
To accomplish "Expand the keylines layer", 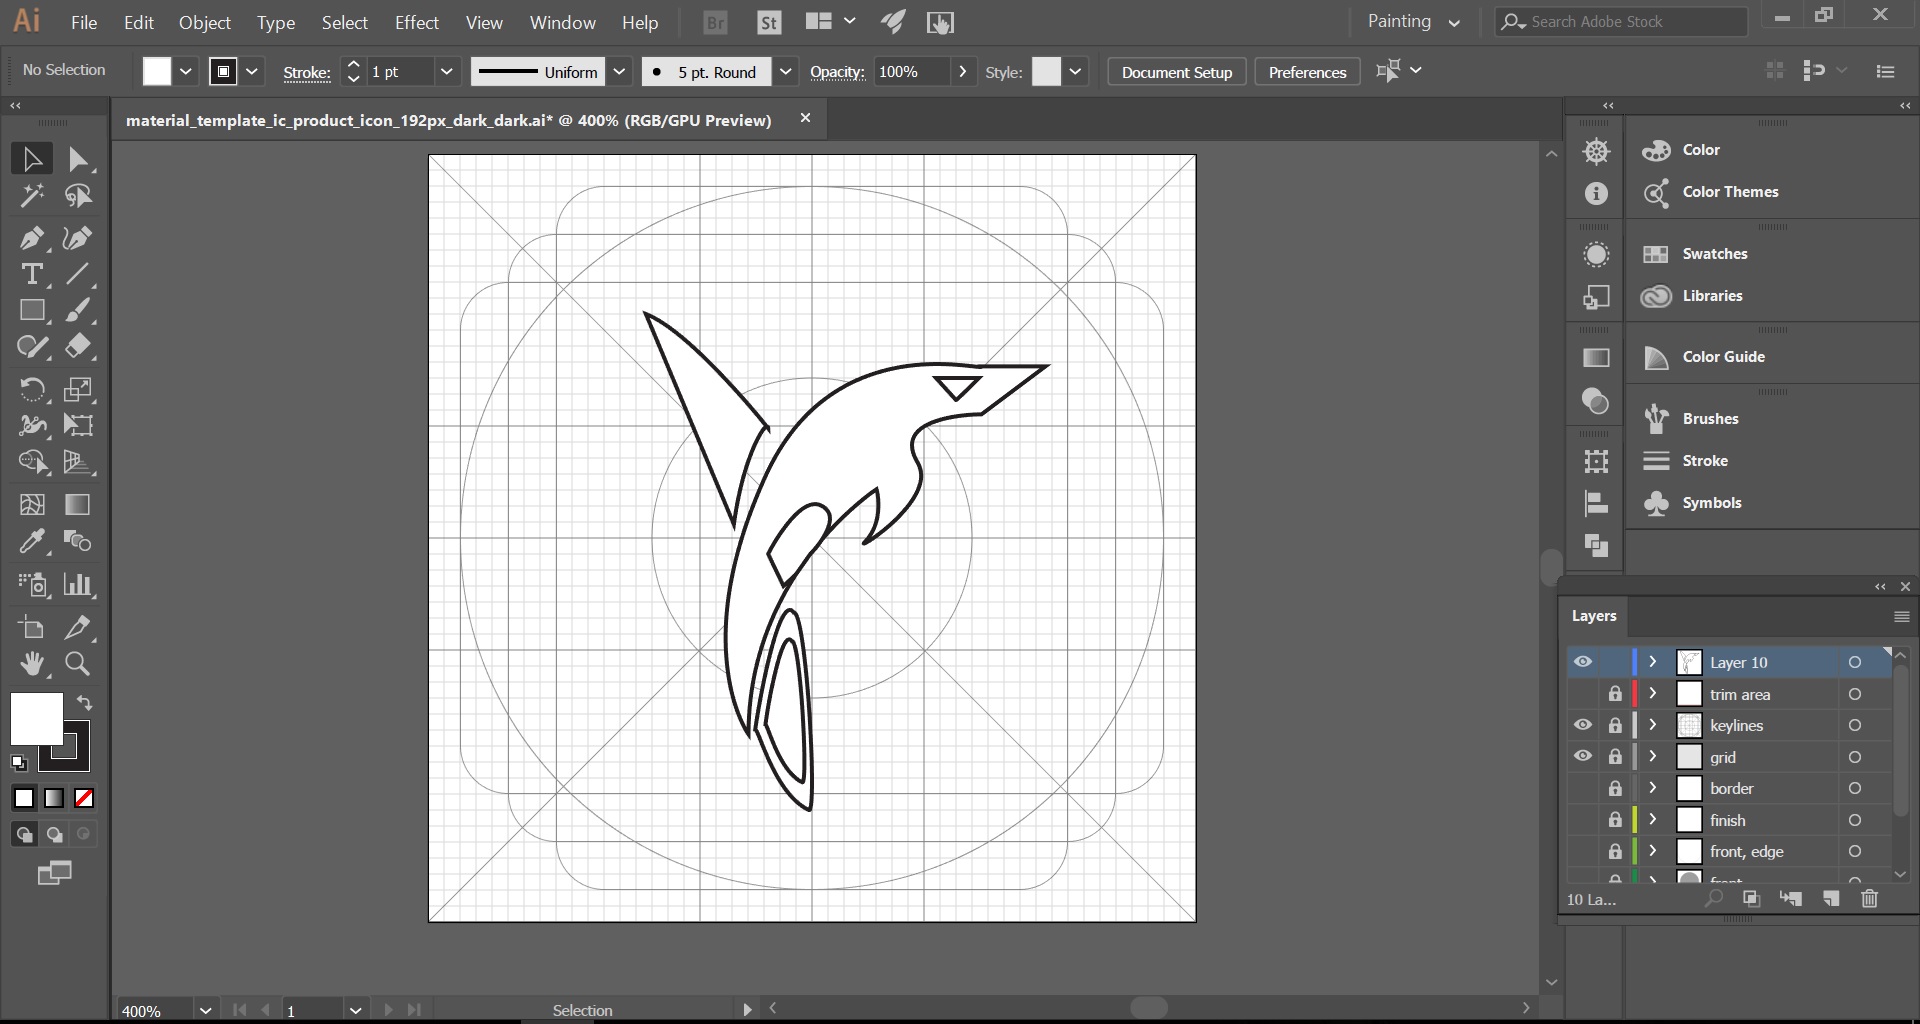I will [1653, 725].
